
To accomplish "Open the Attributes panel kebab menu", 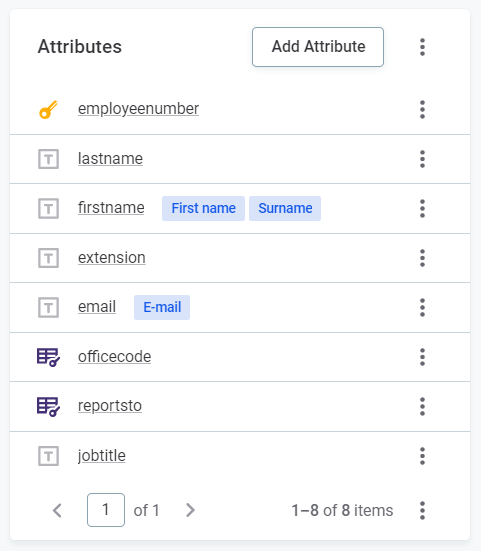I will pyautogui.click(x=422, y=47).
